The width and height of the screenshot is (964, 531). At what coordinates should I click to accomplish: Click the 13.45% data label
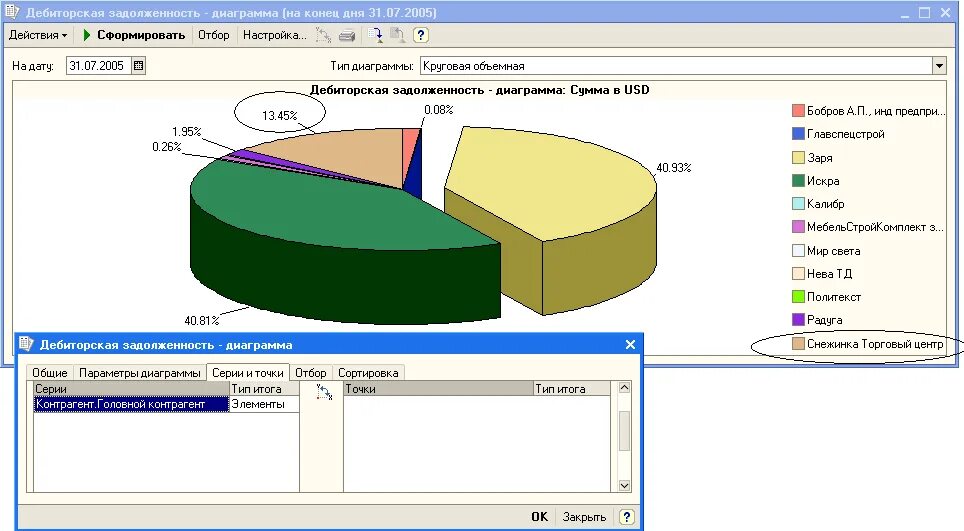pos(280,116)
